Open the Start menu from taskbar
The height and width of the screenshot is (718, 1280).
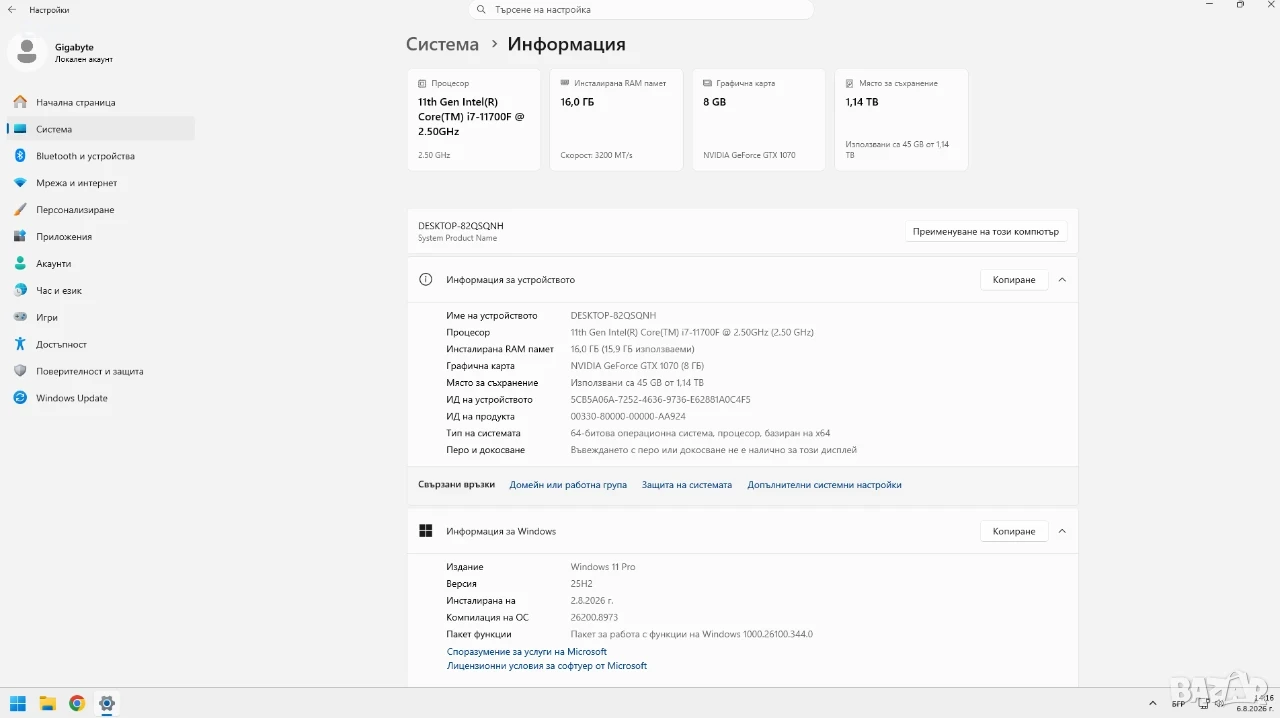(x=18, y=703)
